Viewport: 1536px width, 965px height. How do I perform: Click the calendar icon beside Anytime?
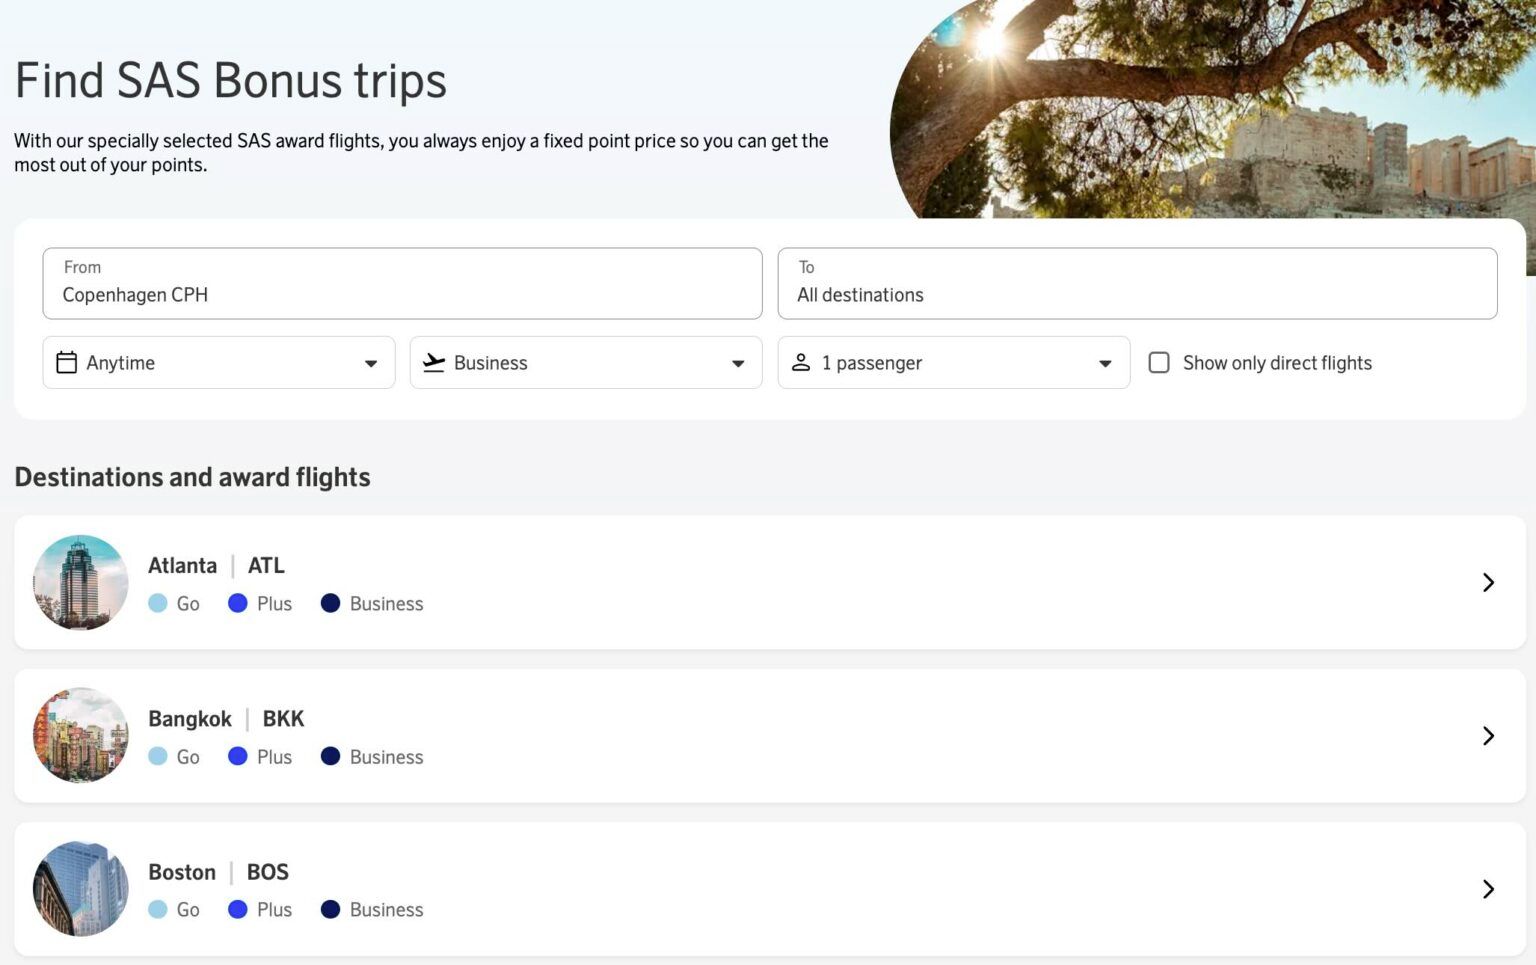coord(66,362)
